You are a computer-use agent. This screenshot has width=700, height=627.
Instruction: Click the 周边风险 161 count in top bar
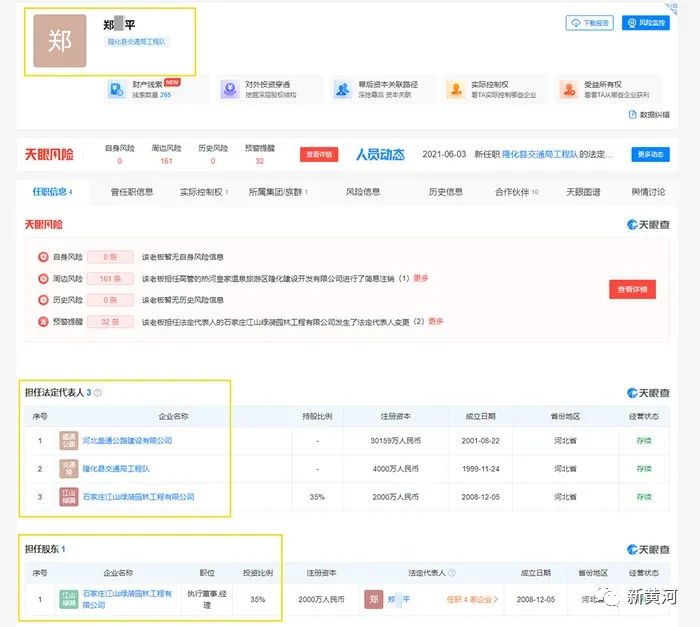tap(166, 161)
